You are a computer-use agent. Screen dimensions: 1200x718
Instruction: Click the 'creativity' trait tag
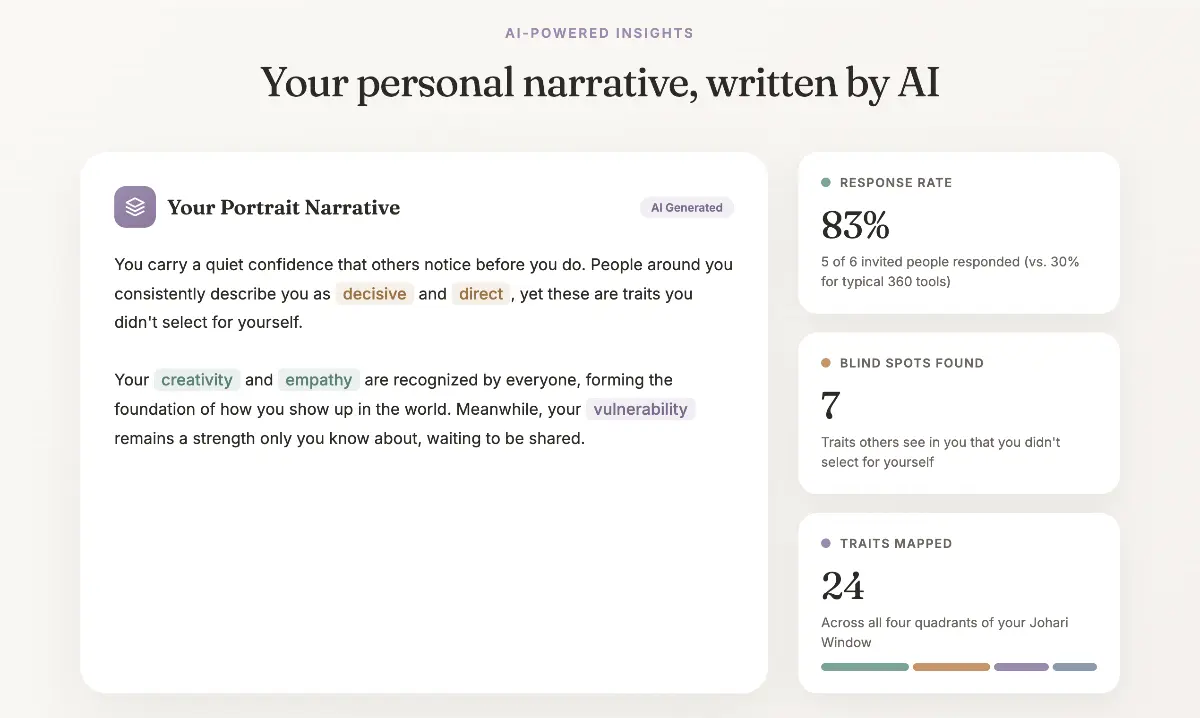197,380
